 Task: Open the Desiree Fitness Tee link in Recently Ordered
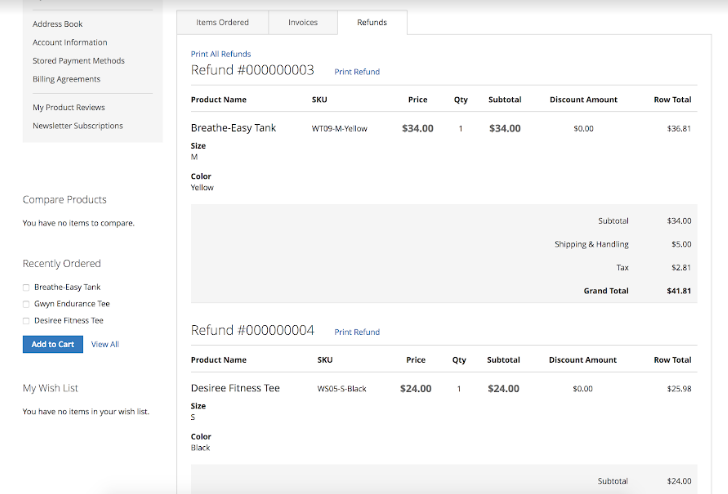point(69,320)
